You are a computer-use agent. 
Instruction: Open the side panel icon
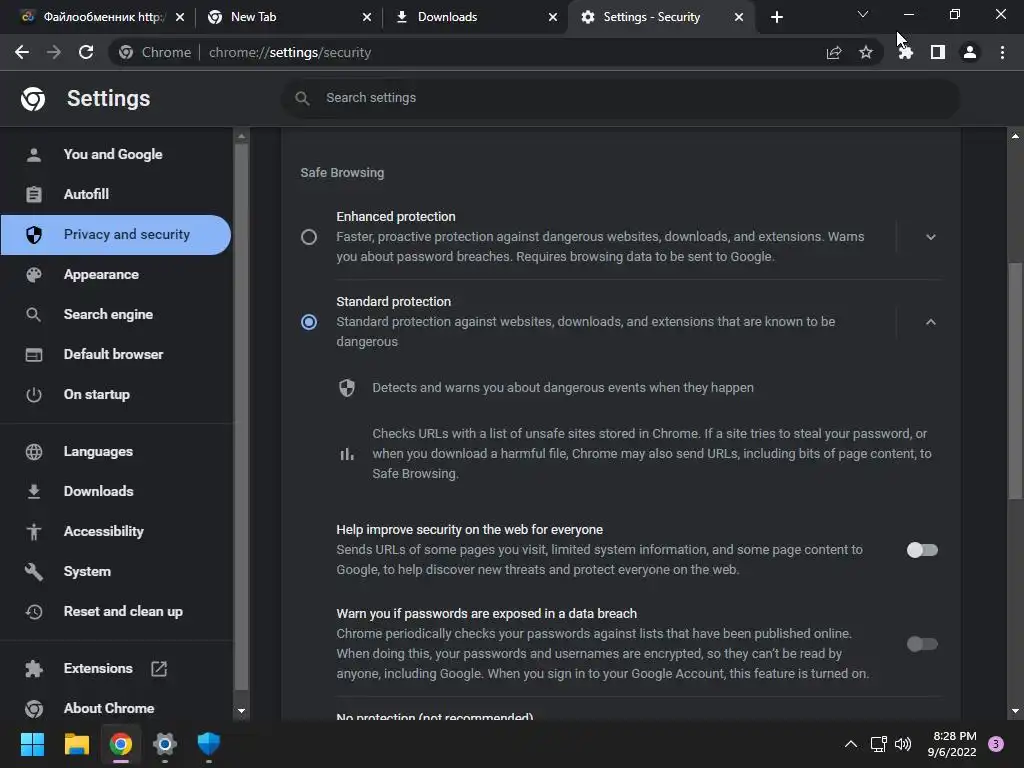(x=938, y=52)
